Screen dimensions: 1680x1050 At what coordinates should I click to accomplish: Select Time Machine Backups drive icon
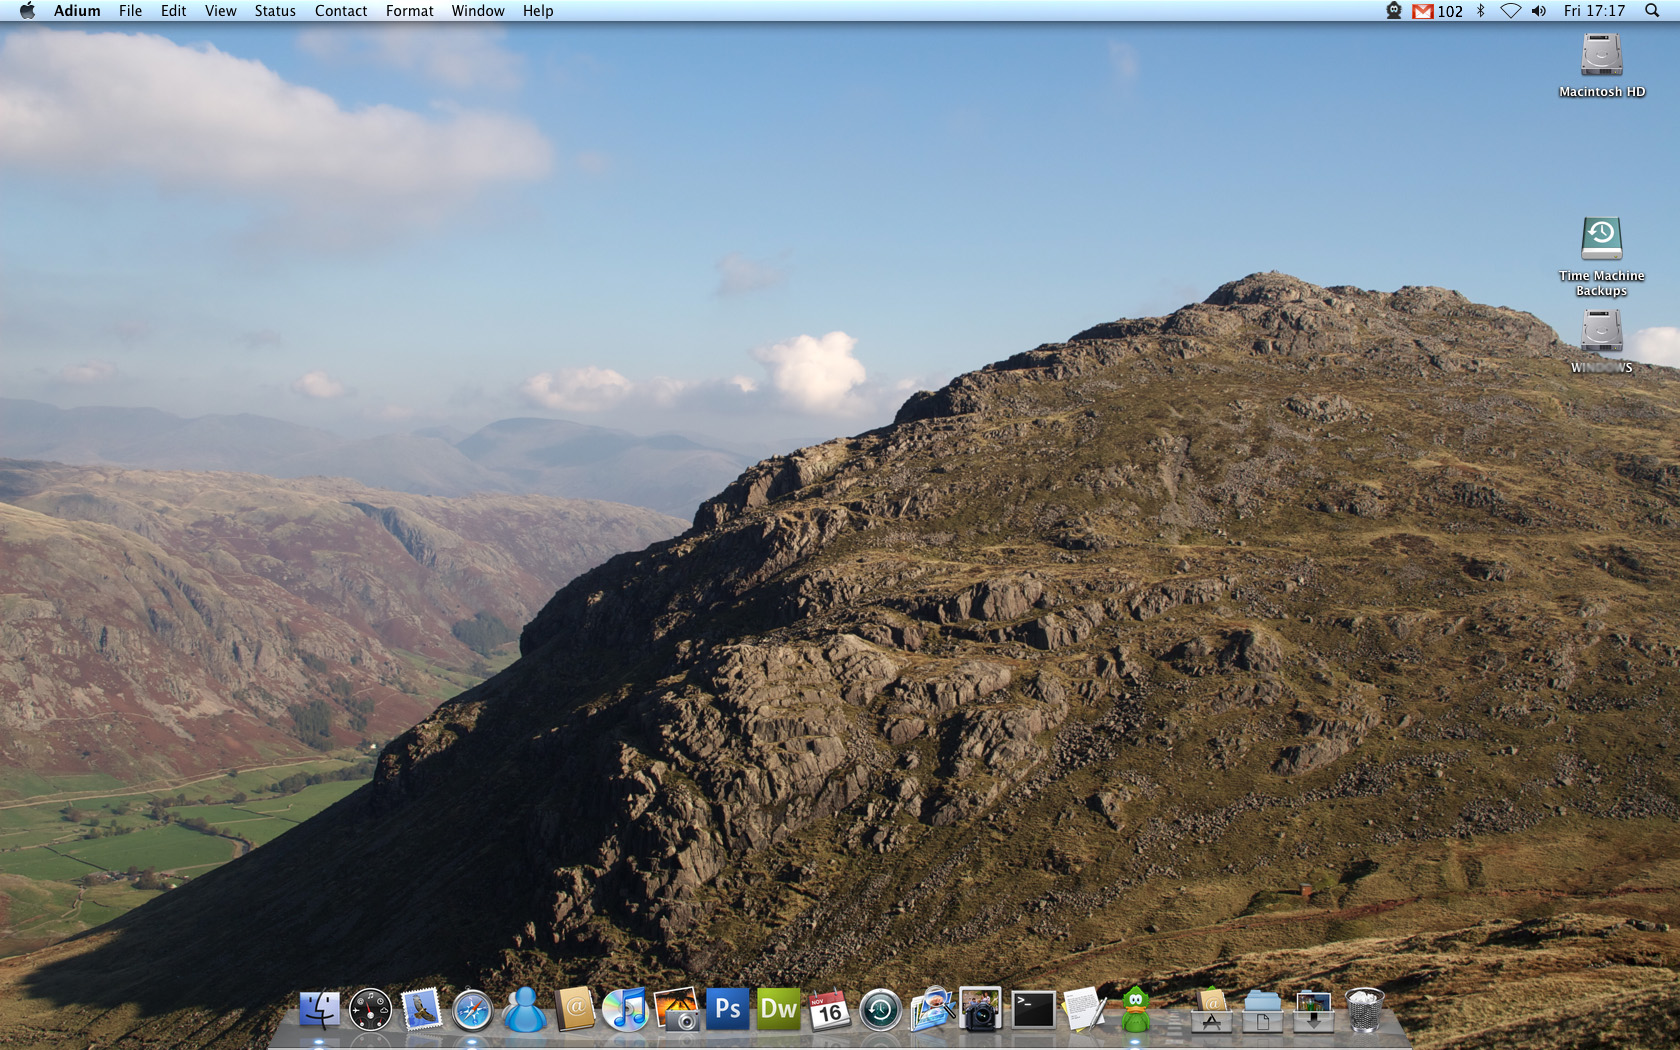[x=1601, y=257]
